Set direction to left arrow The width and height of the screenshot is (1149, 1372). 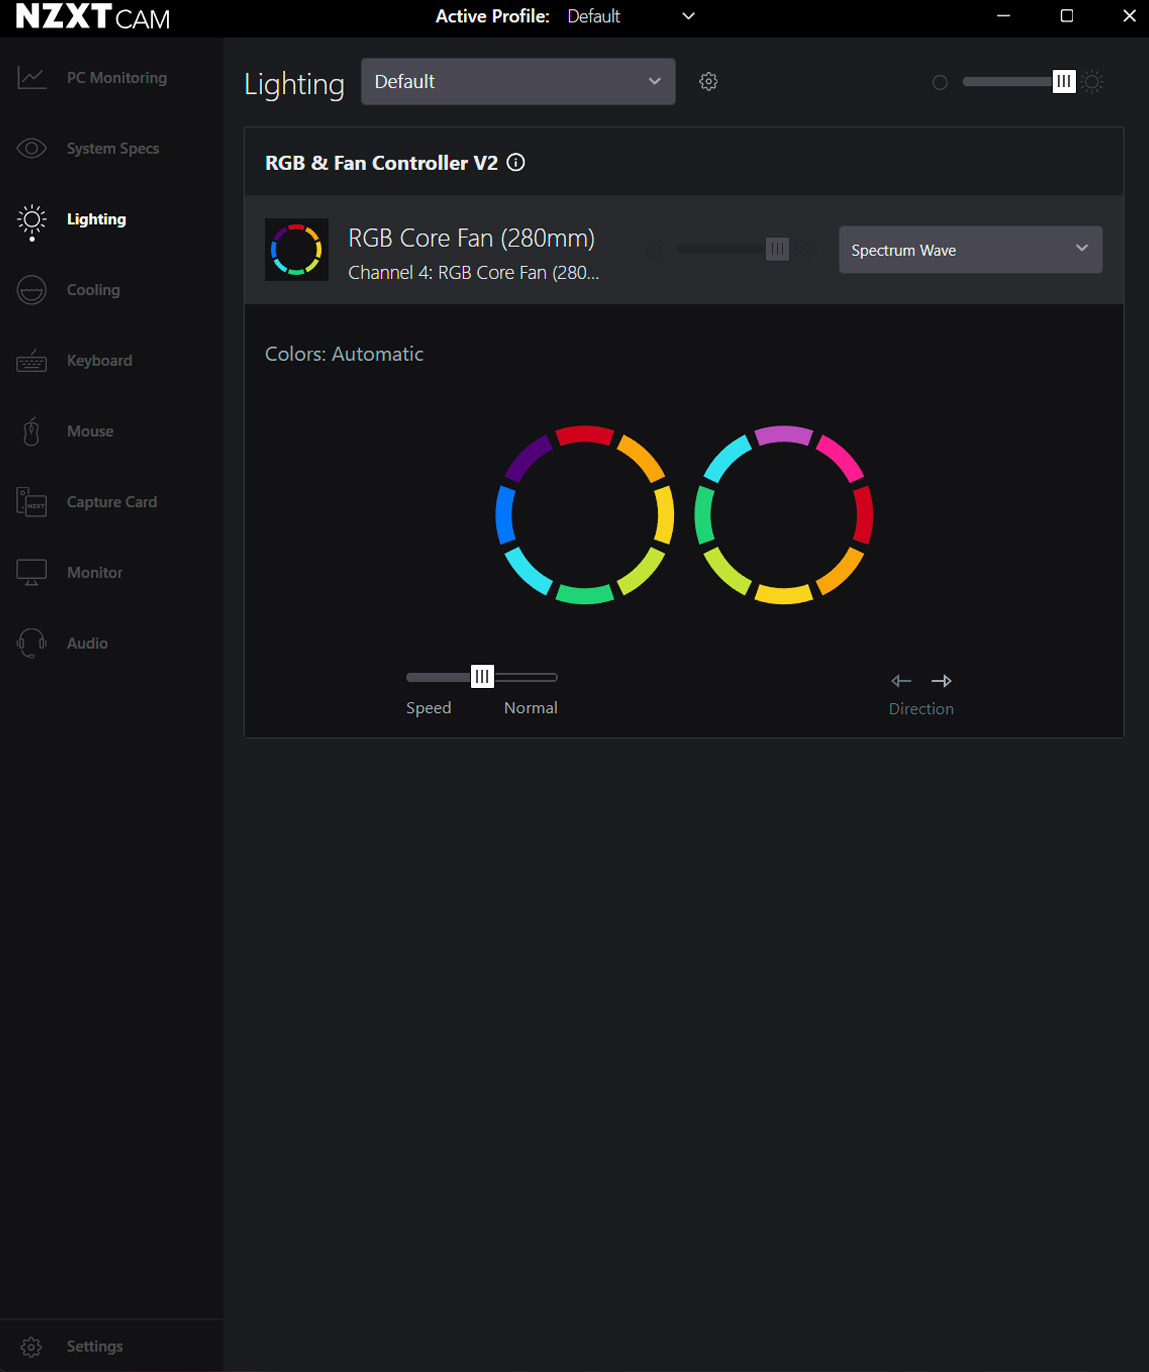click(x=901, y=681)
